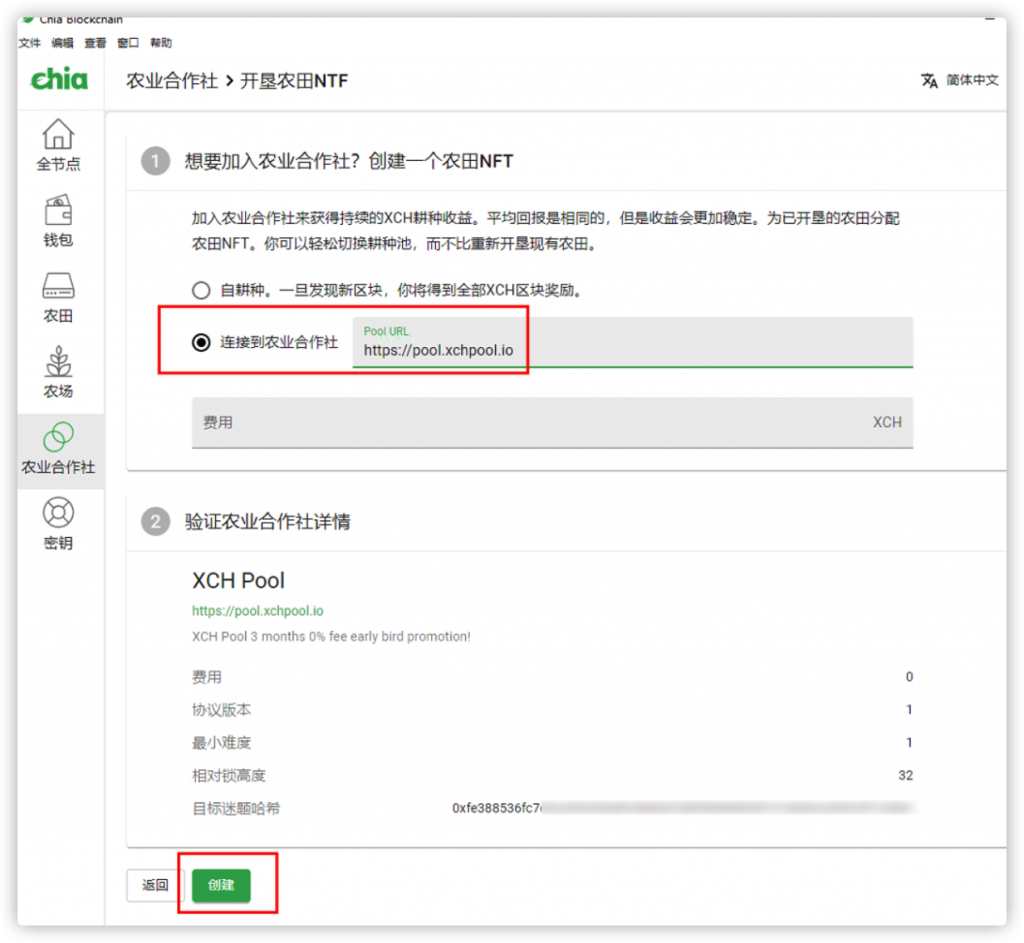Click the 农业合作社 breadcrumb link
The image size is (1024, 943).
172,81
